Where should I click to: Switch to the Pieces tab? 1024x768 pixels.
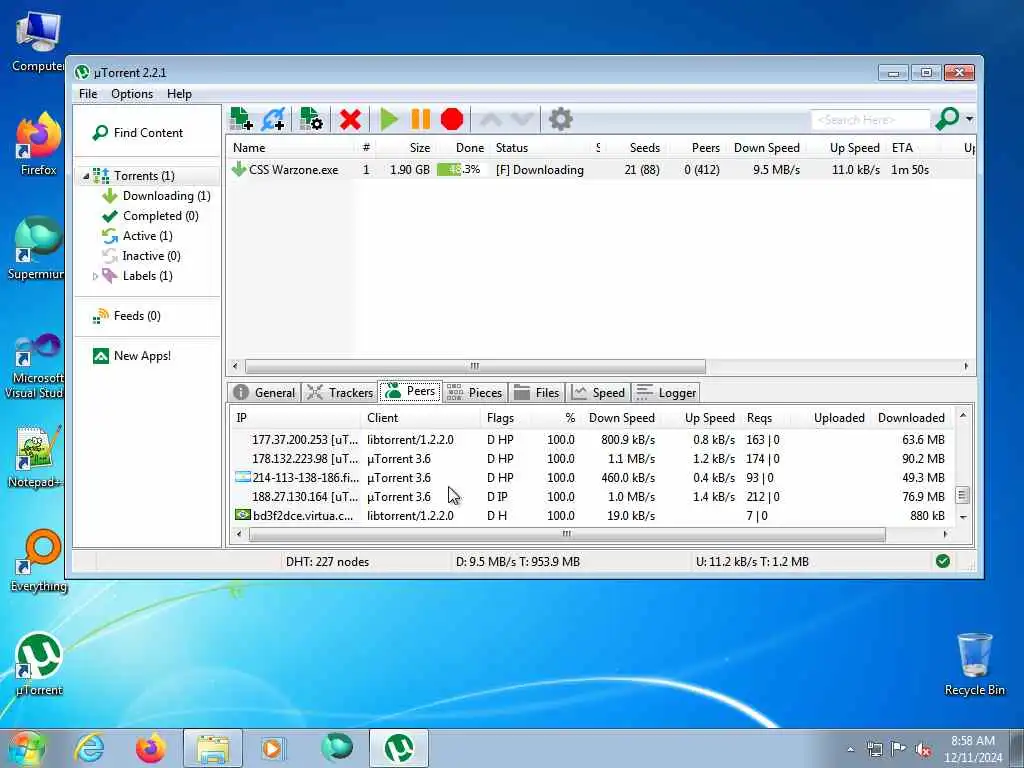(x=475, y=392)
